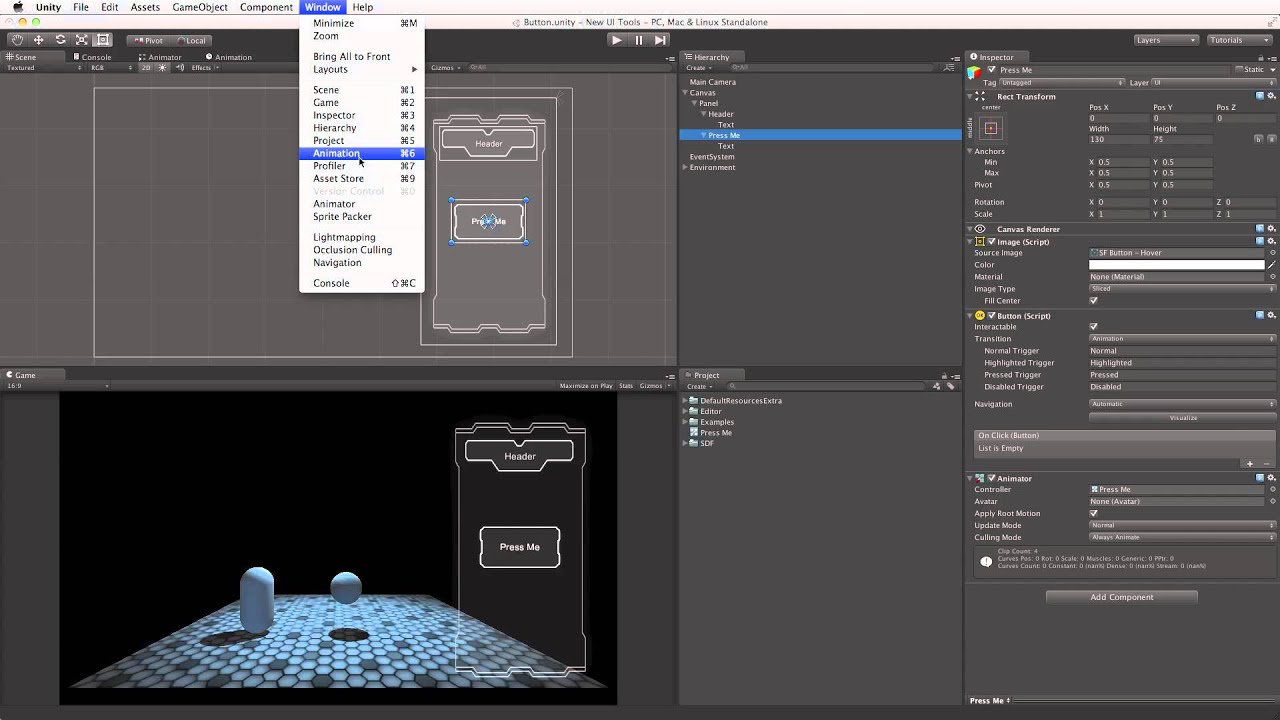Select the Rect Transform tool

pos(103,40)
